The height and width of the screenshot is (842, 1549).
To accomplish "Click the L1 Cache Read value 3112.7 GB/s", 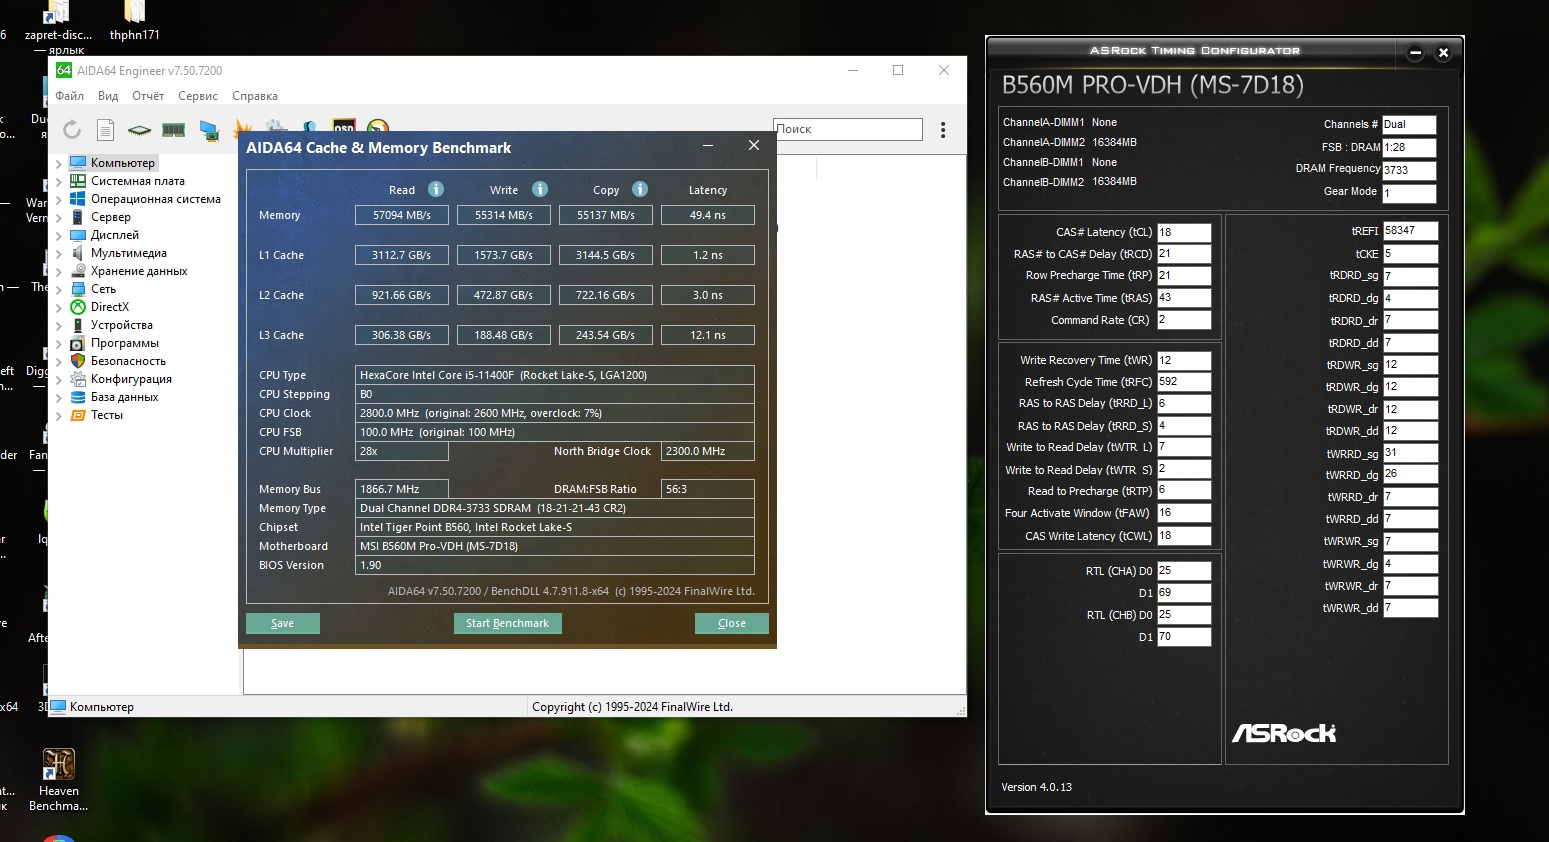I will click(x=402, y=255).
